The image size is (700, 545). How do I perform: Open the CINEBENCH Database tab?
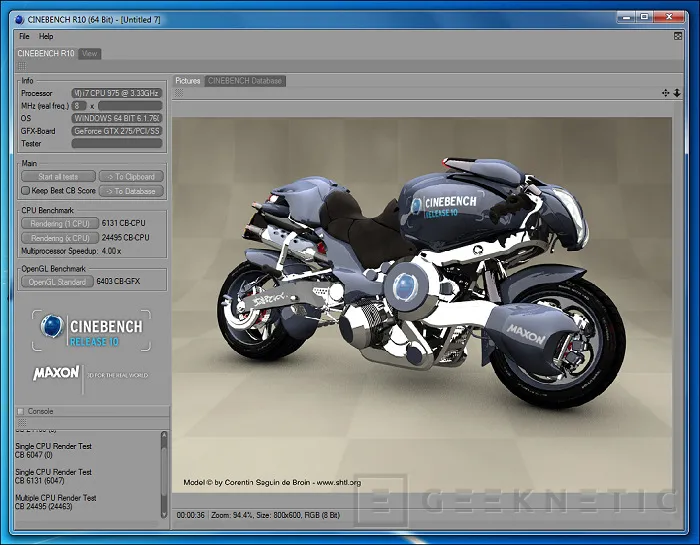pos(245,81)
